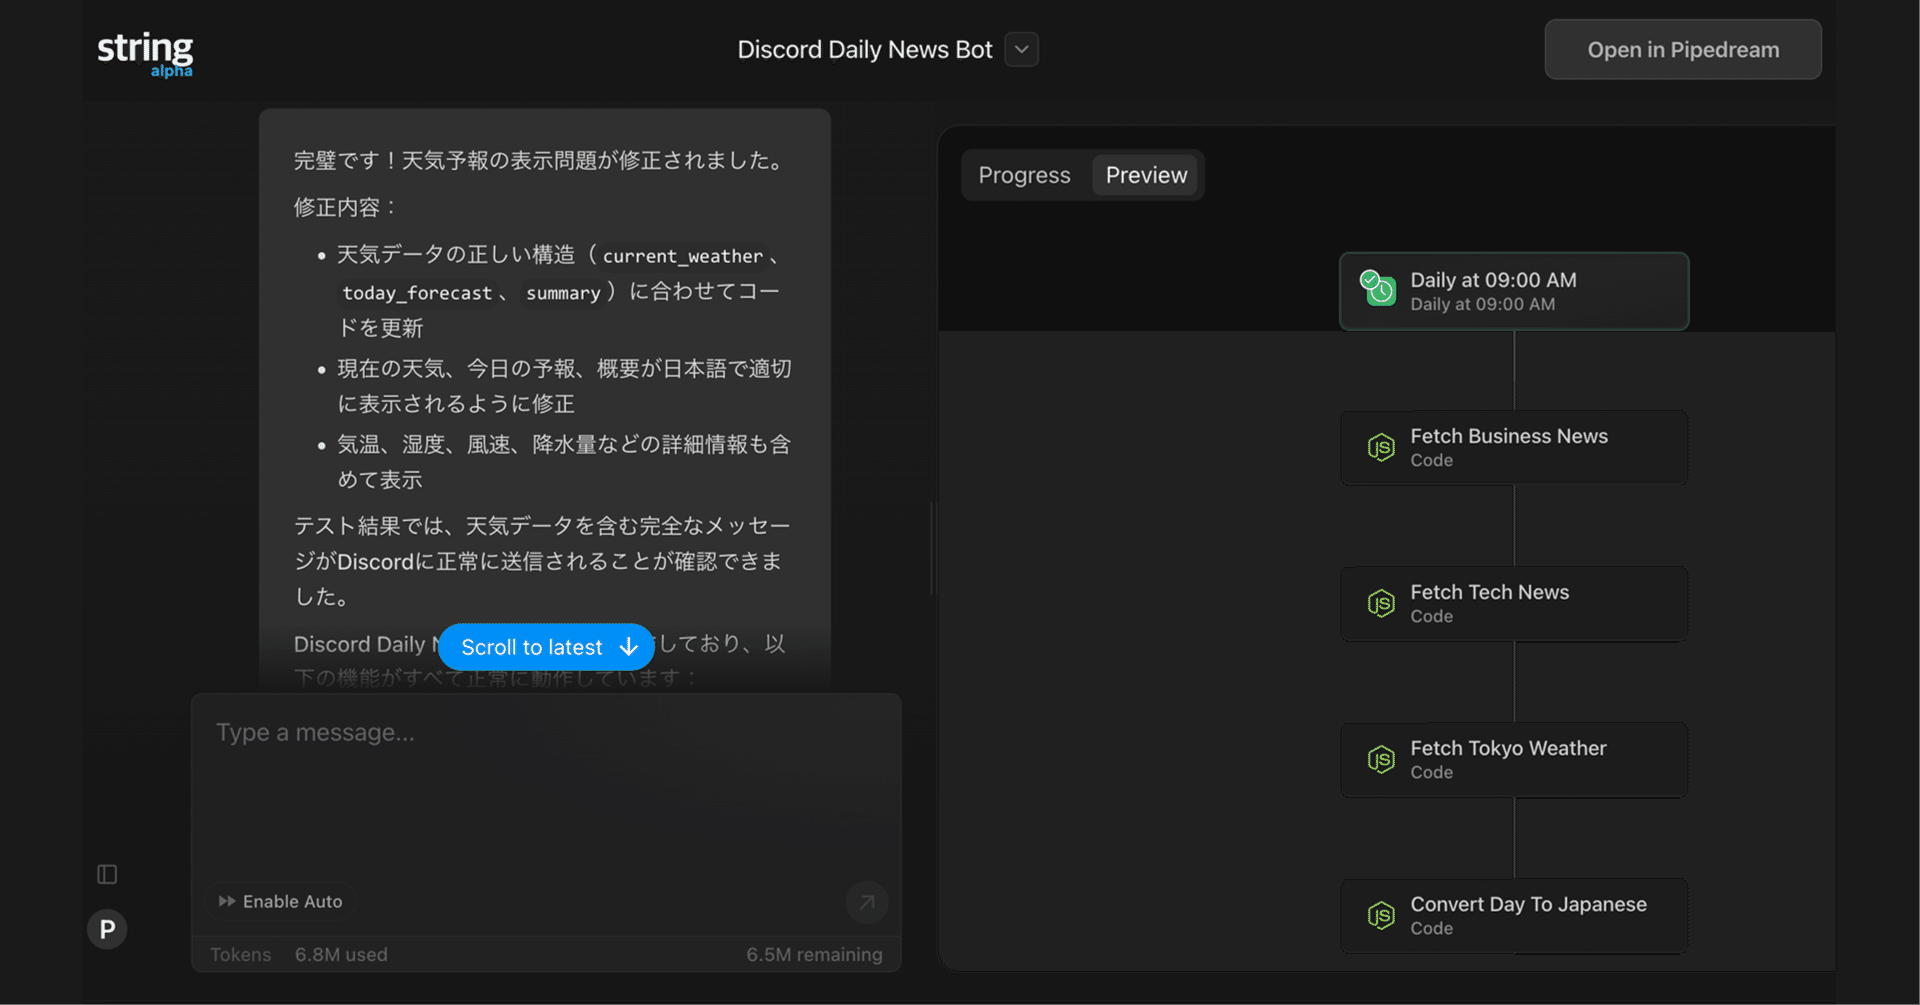Click the Open in Pipedream button
The image size is (1920, 1005).
click(1682, 49)
